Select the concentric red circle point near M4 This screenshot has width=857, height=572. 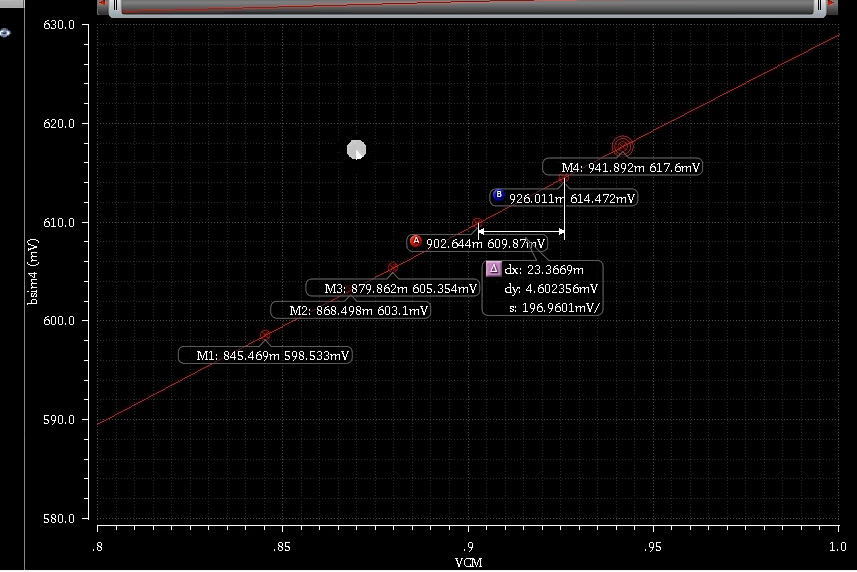click(x=622, y=147)
